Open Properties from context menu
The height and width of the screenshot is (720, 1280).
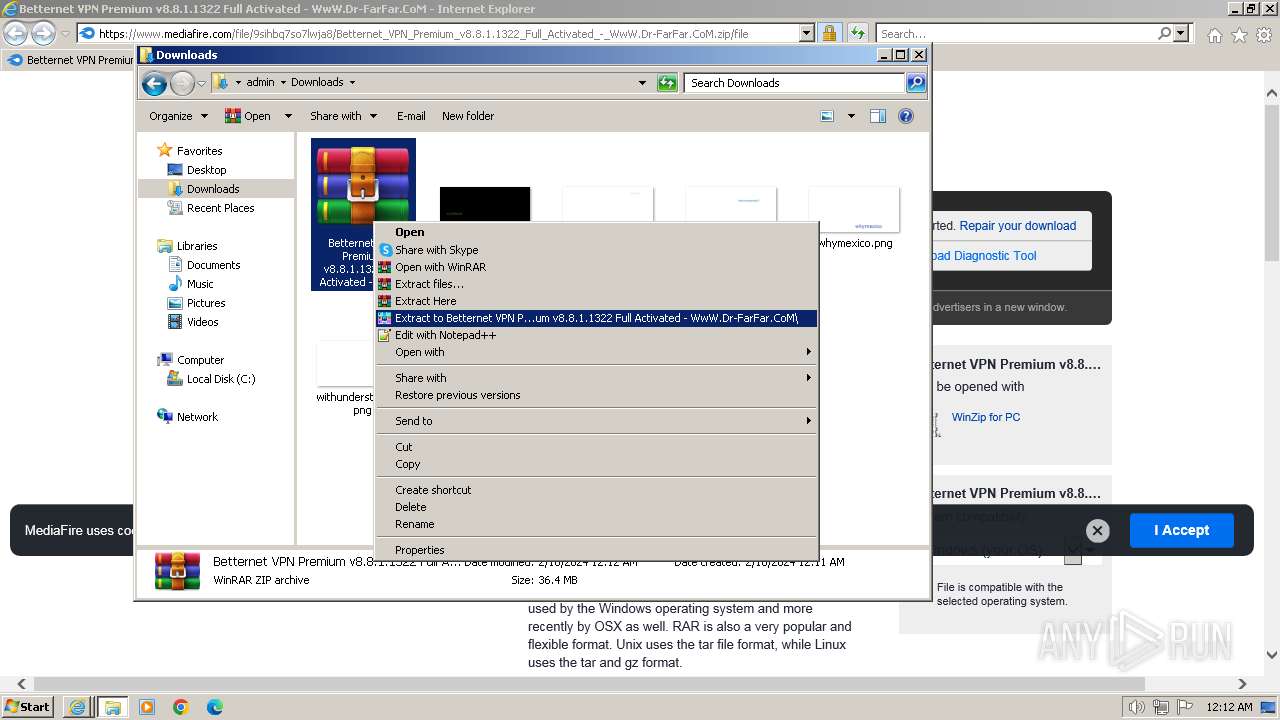tap(419, 550)
